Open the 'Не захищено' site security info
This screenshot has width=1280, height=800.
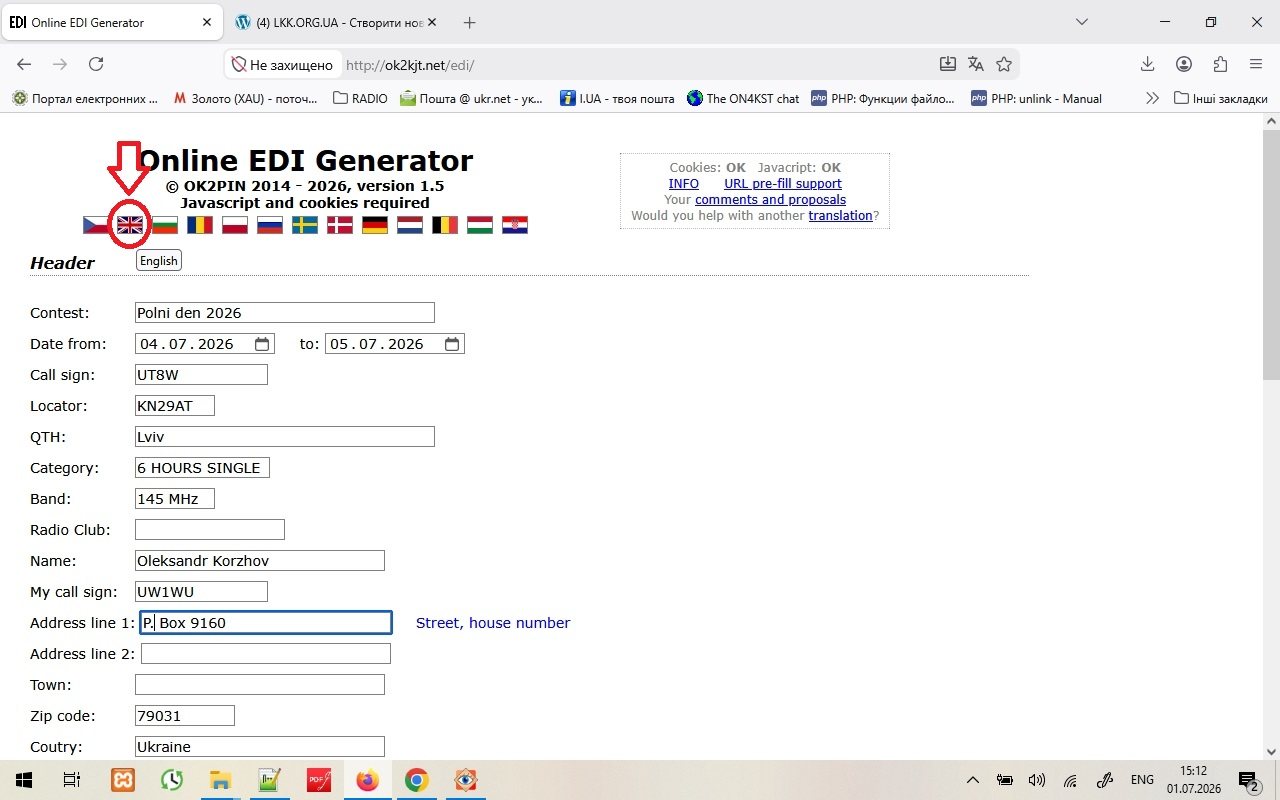click(282, 65)
